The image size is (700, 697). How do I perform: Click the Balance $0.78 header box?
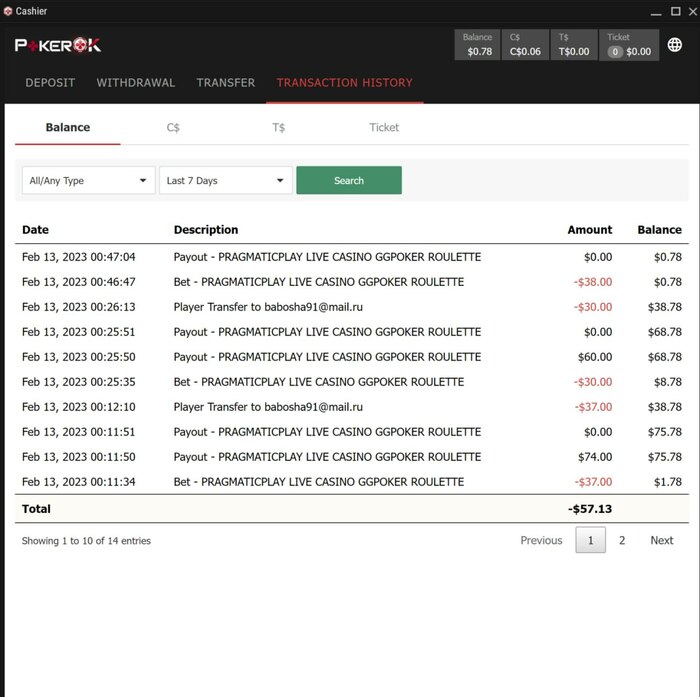477,45
